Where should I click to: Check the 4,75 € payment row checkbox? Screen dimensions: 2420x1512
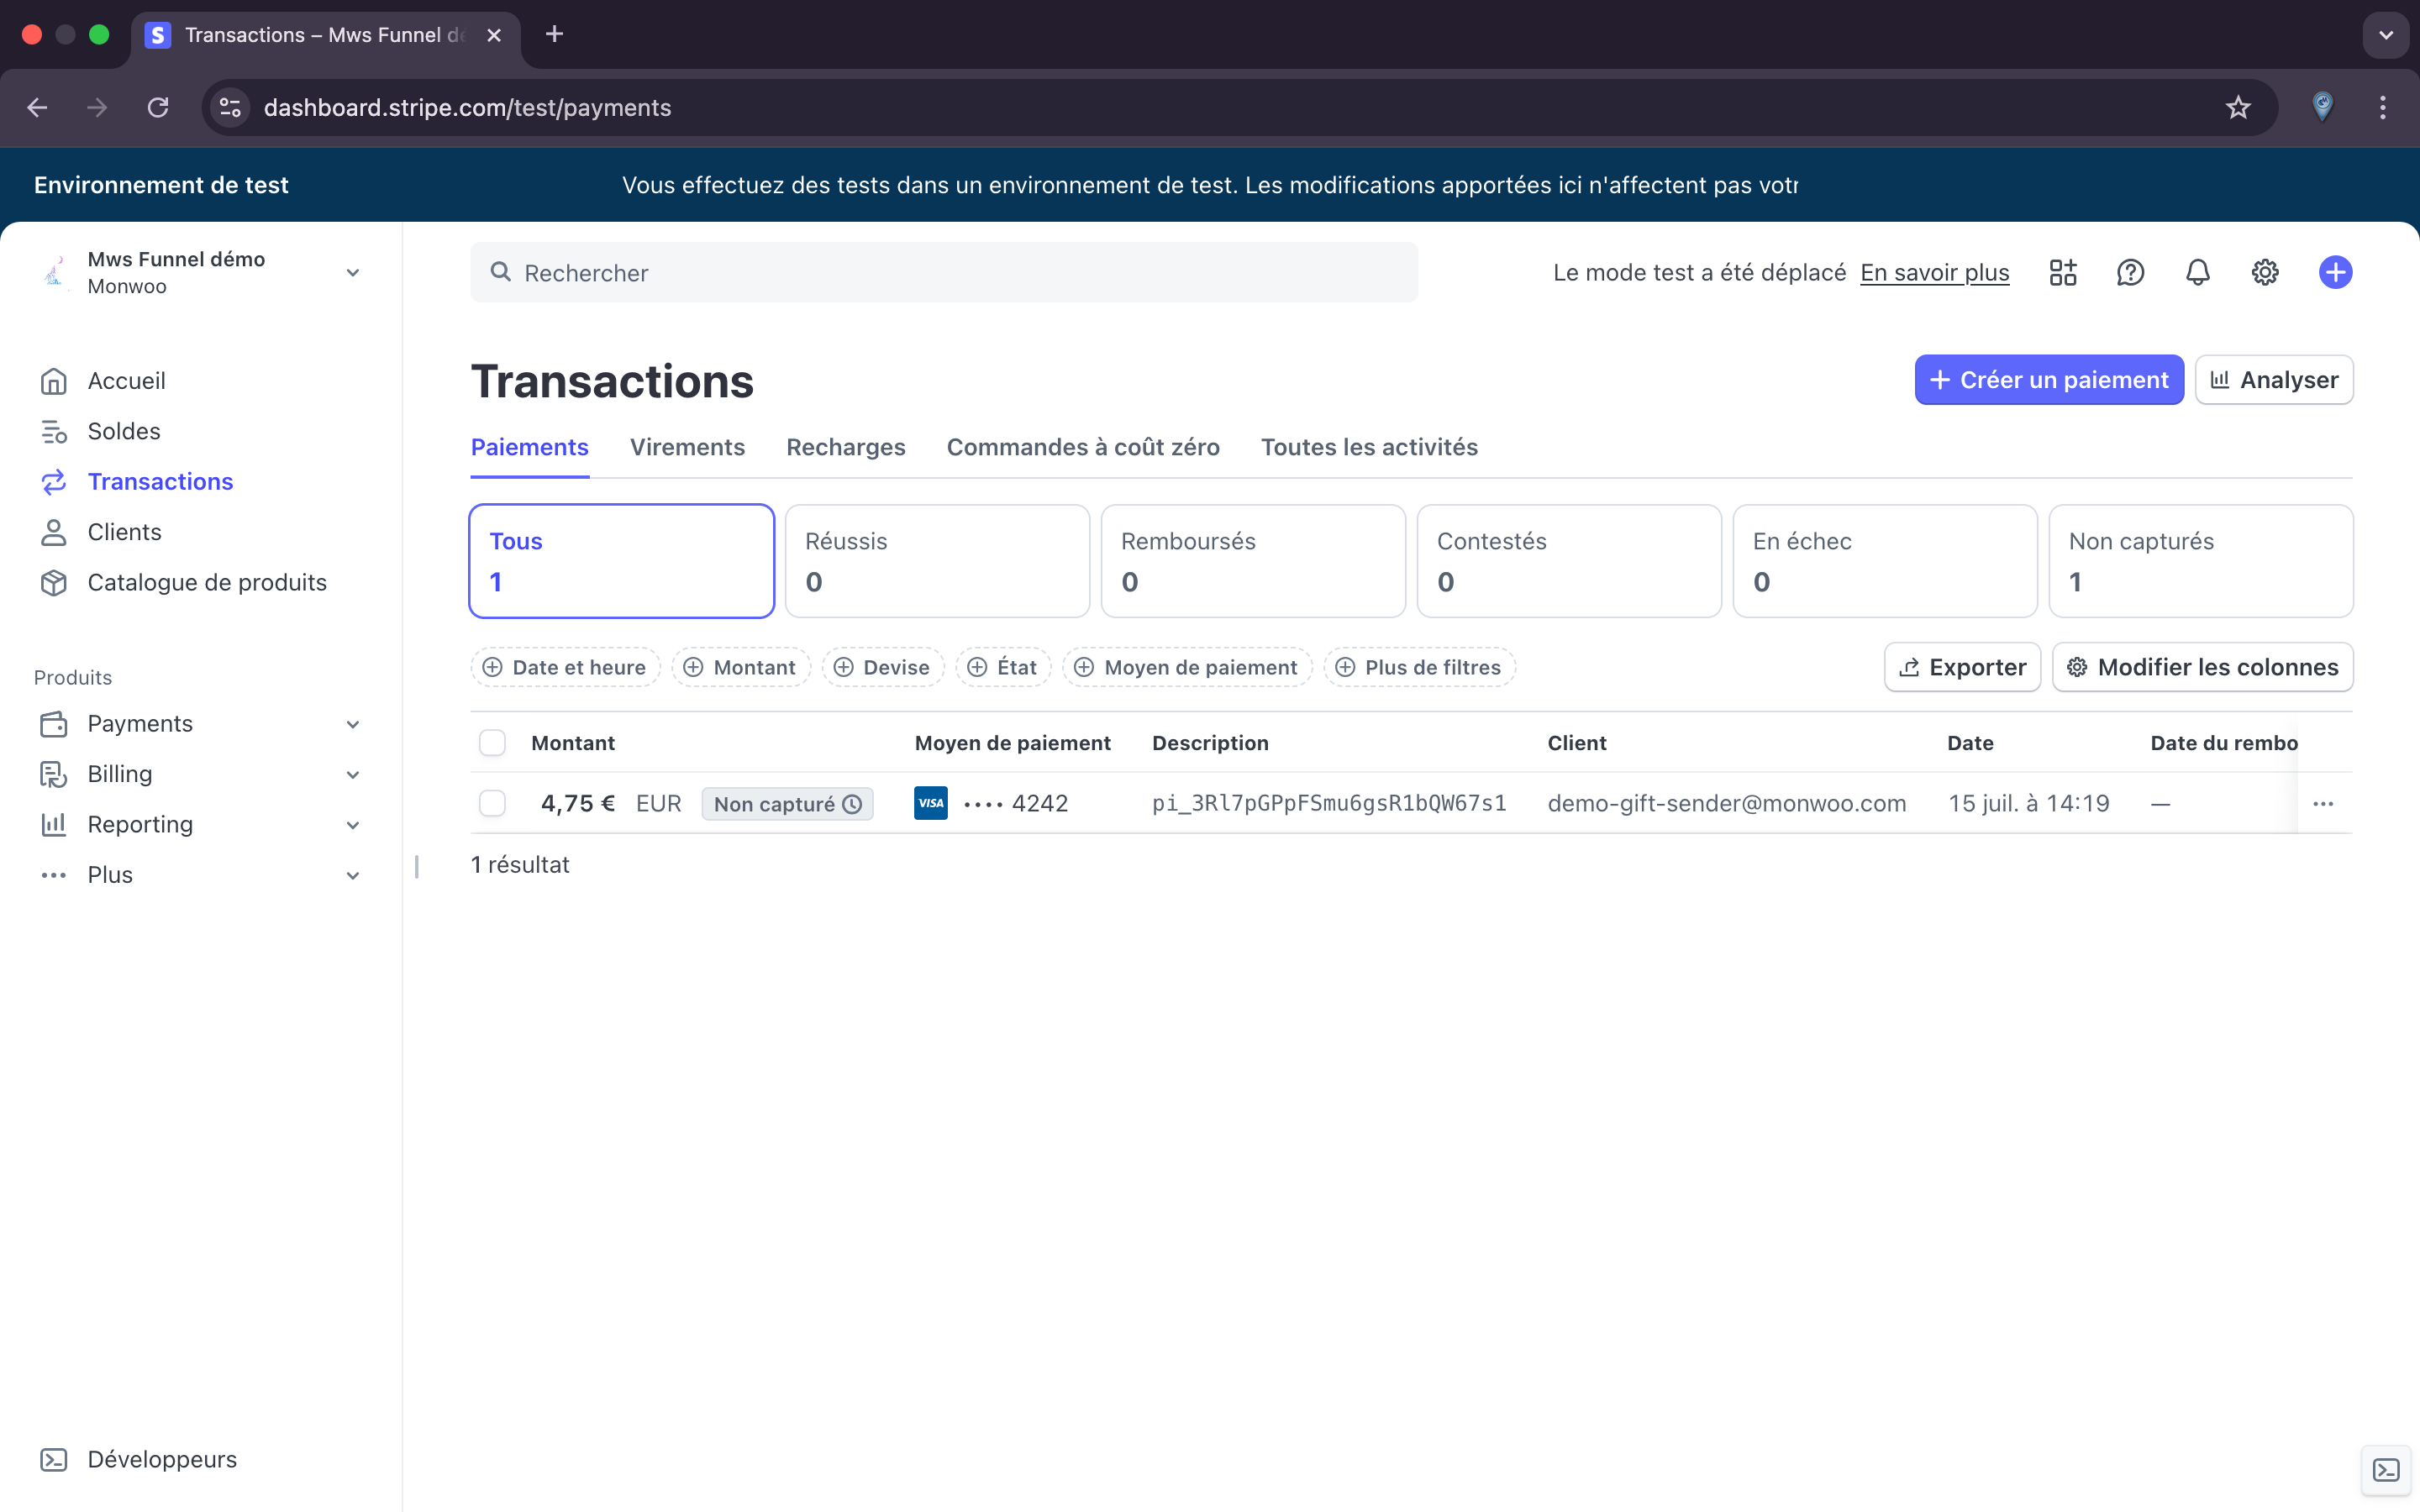click(x=492, y=804)
